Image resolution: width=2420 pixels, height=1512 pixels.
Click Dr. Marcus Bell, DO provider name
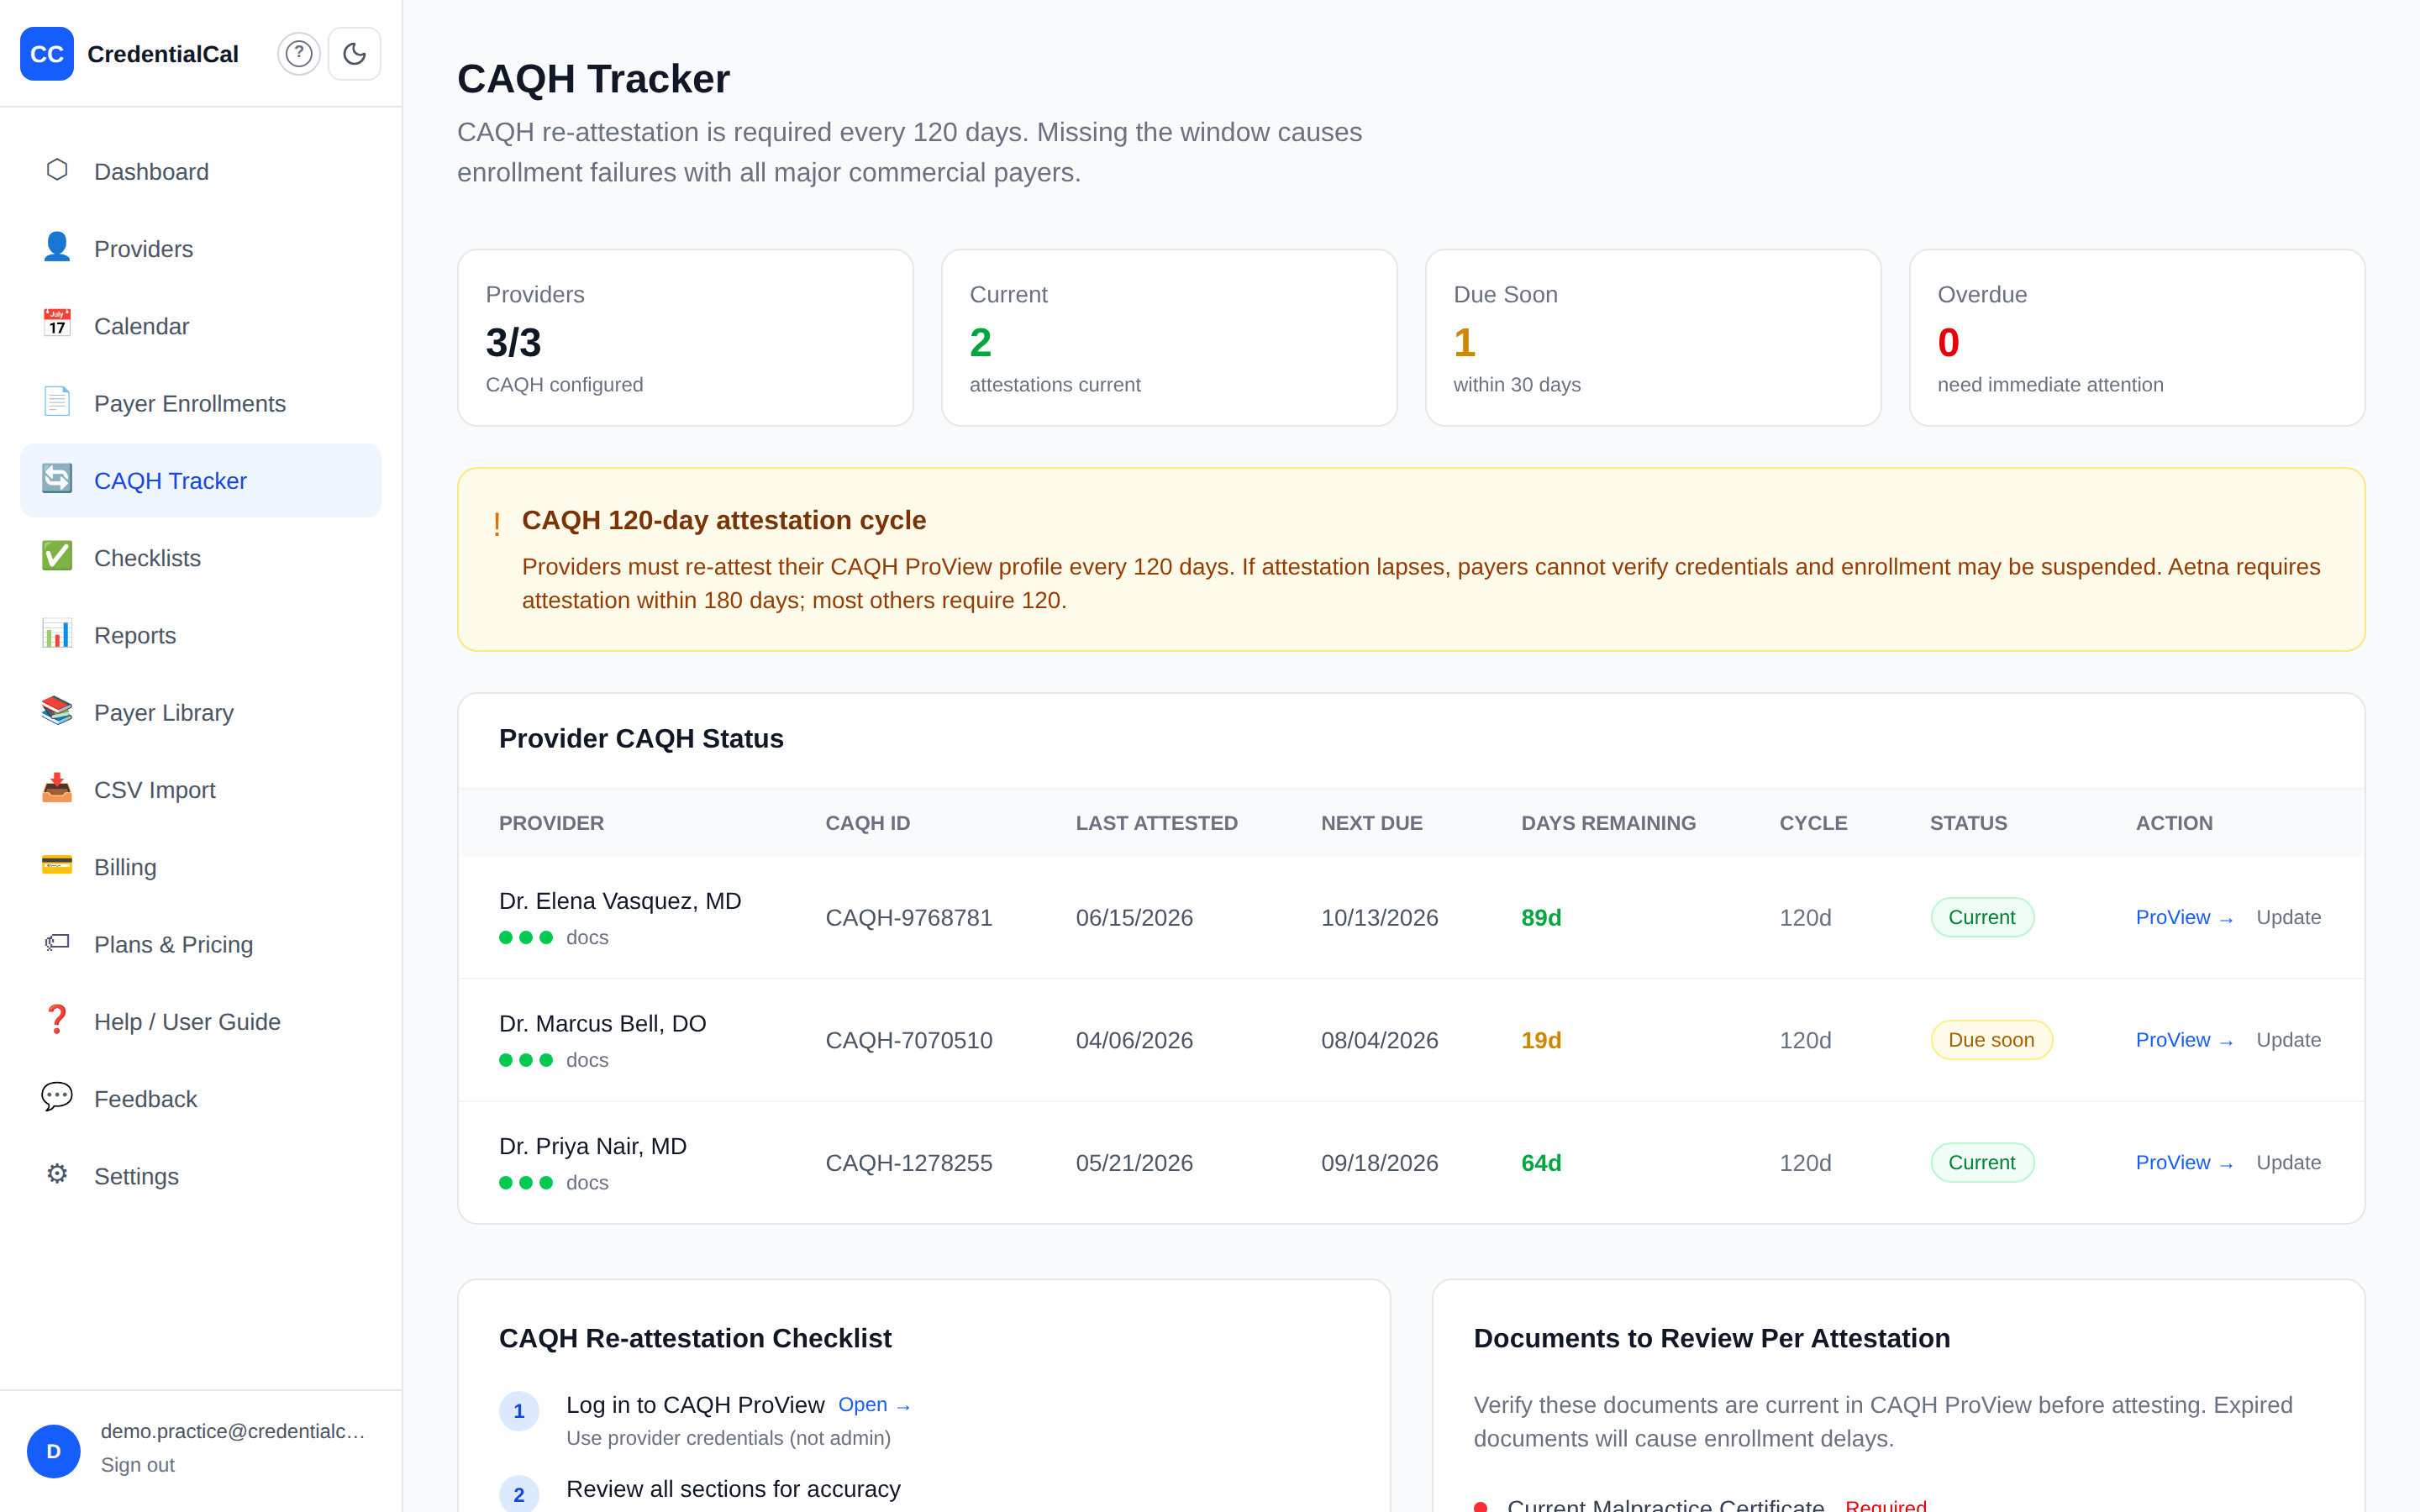point(603,1023)
